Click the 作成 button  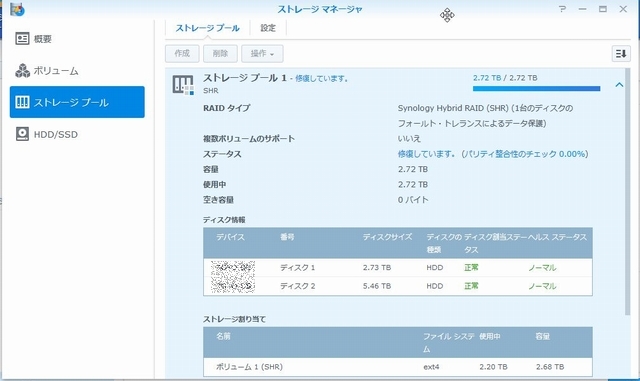click(x=182, y=53)
